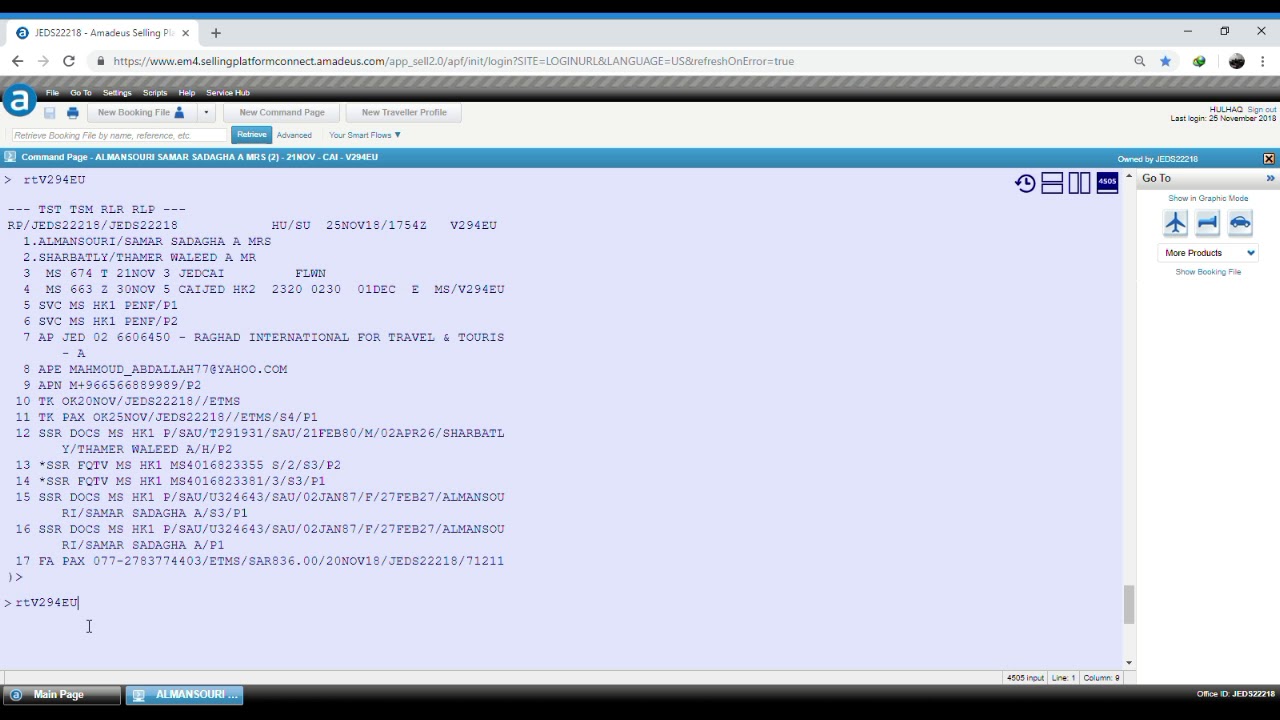Screen dimensions: 1280x720
Task: Open the Help menu
Action: click(187, 93)
